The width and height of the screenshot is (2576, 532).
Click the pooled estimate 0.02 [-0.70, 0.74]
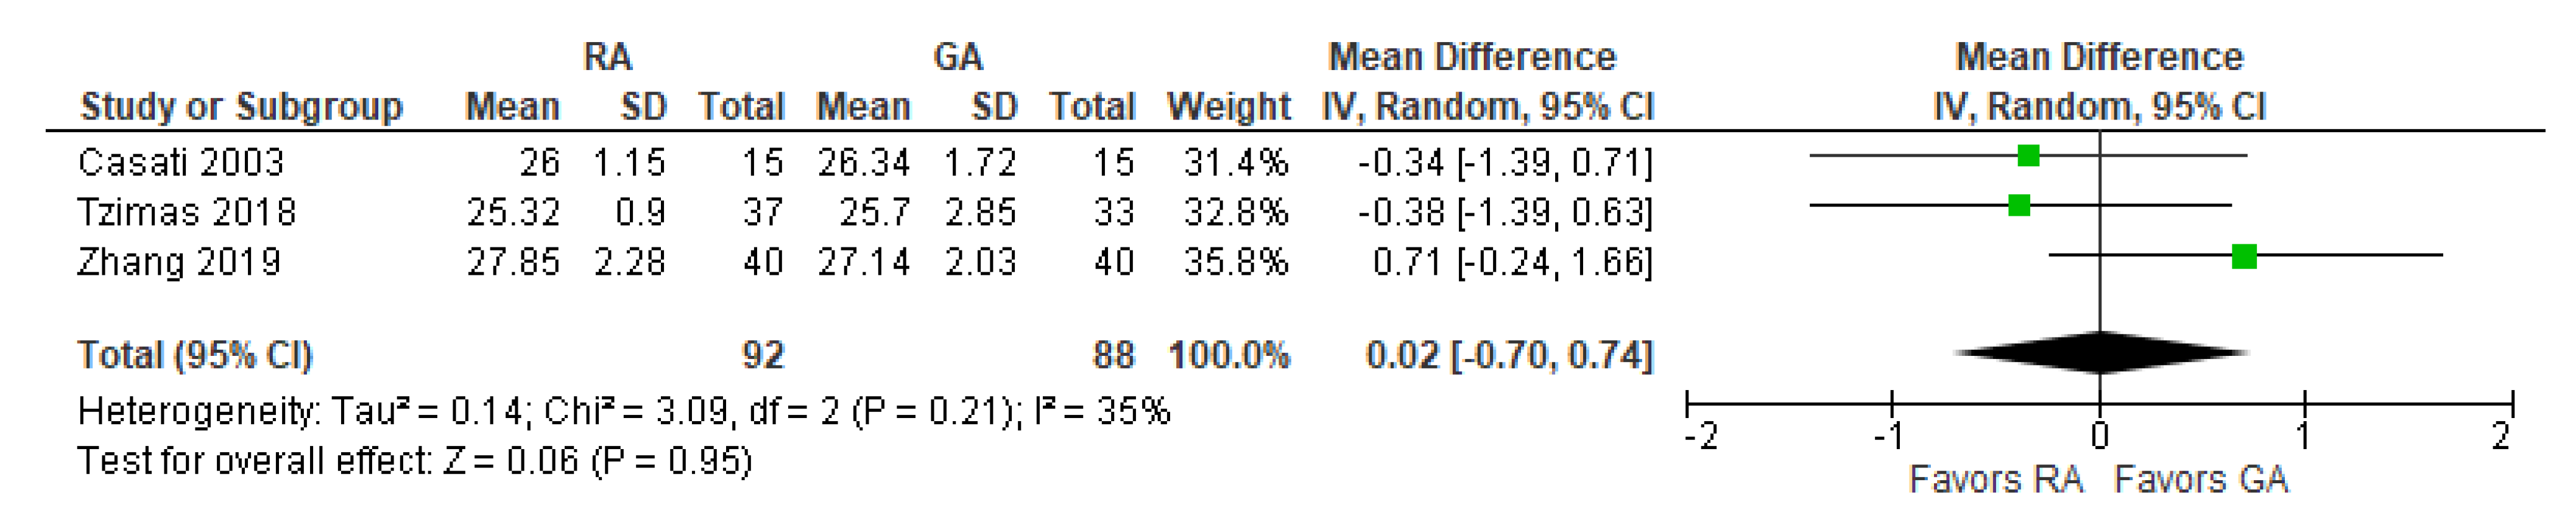pos(1509,355)
